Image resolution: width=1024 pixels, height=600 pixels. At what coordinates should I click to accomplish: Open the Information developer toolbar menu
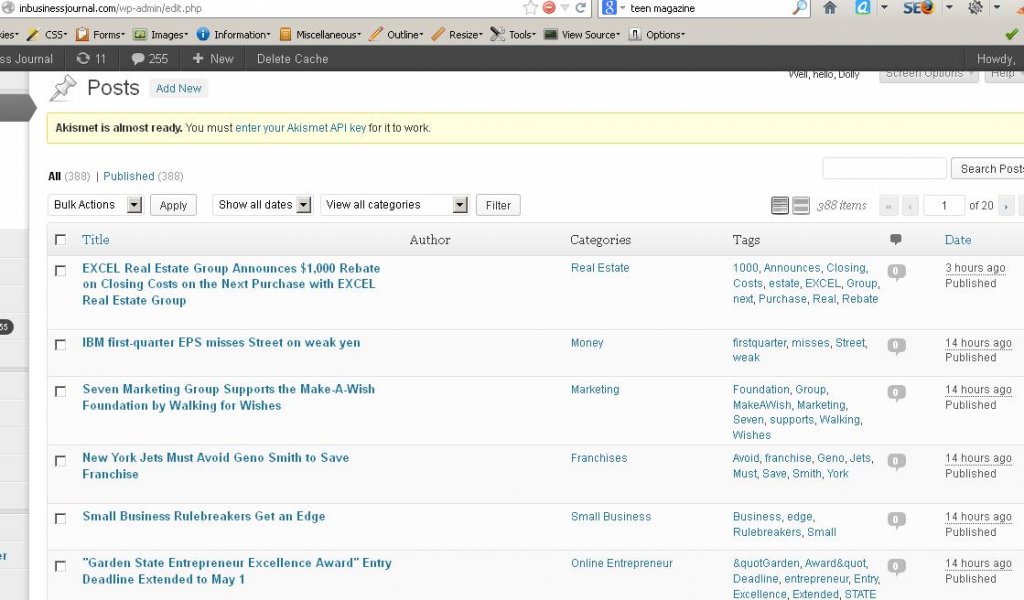233,35
